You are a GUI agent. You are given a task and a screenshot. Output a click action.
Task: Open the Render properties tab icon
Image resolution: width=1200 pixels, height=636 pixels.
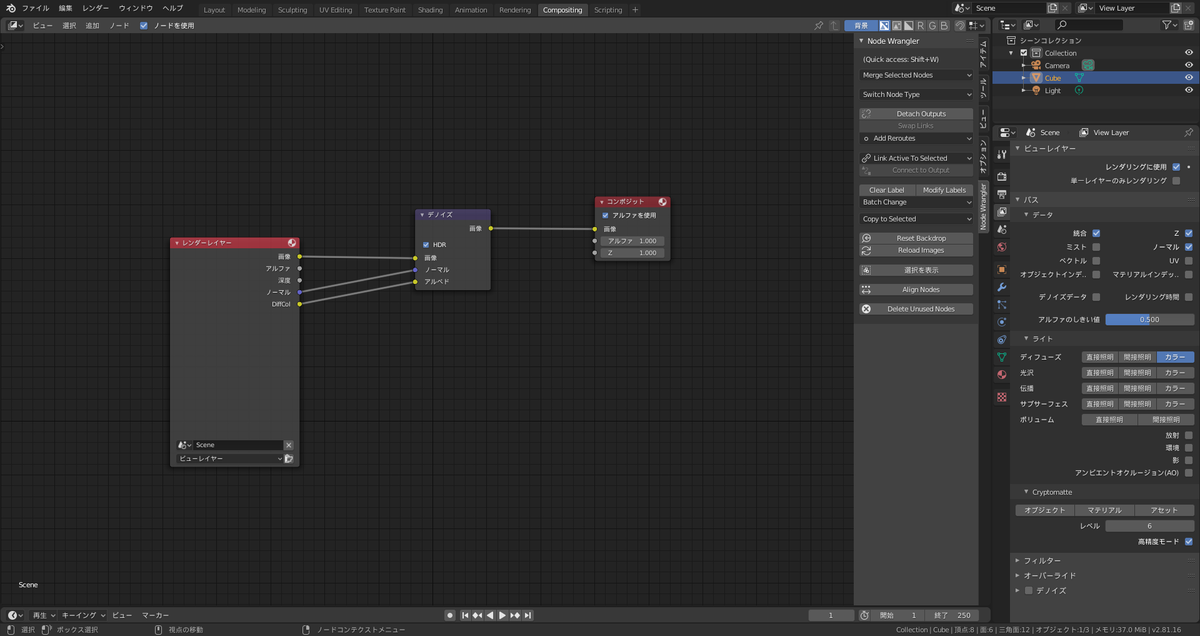(x=1002, y=177)
